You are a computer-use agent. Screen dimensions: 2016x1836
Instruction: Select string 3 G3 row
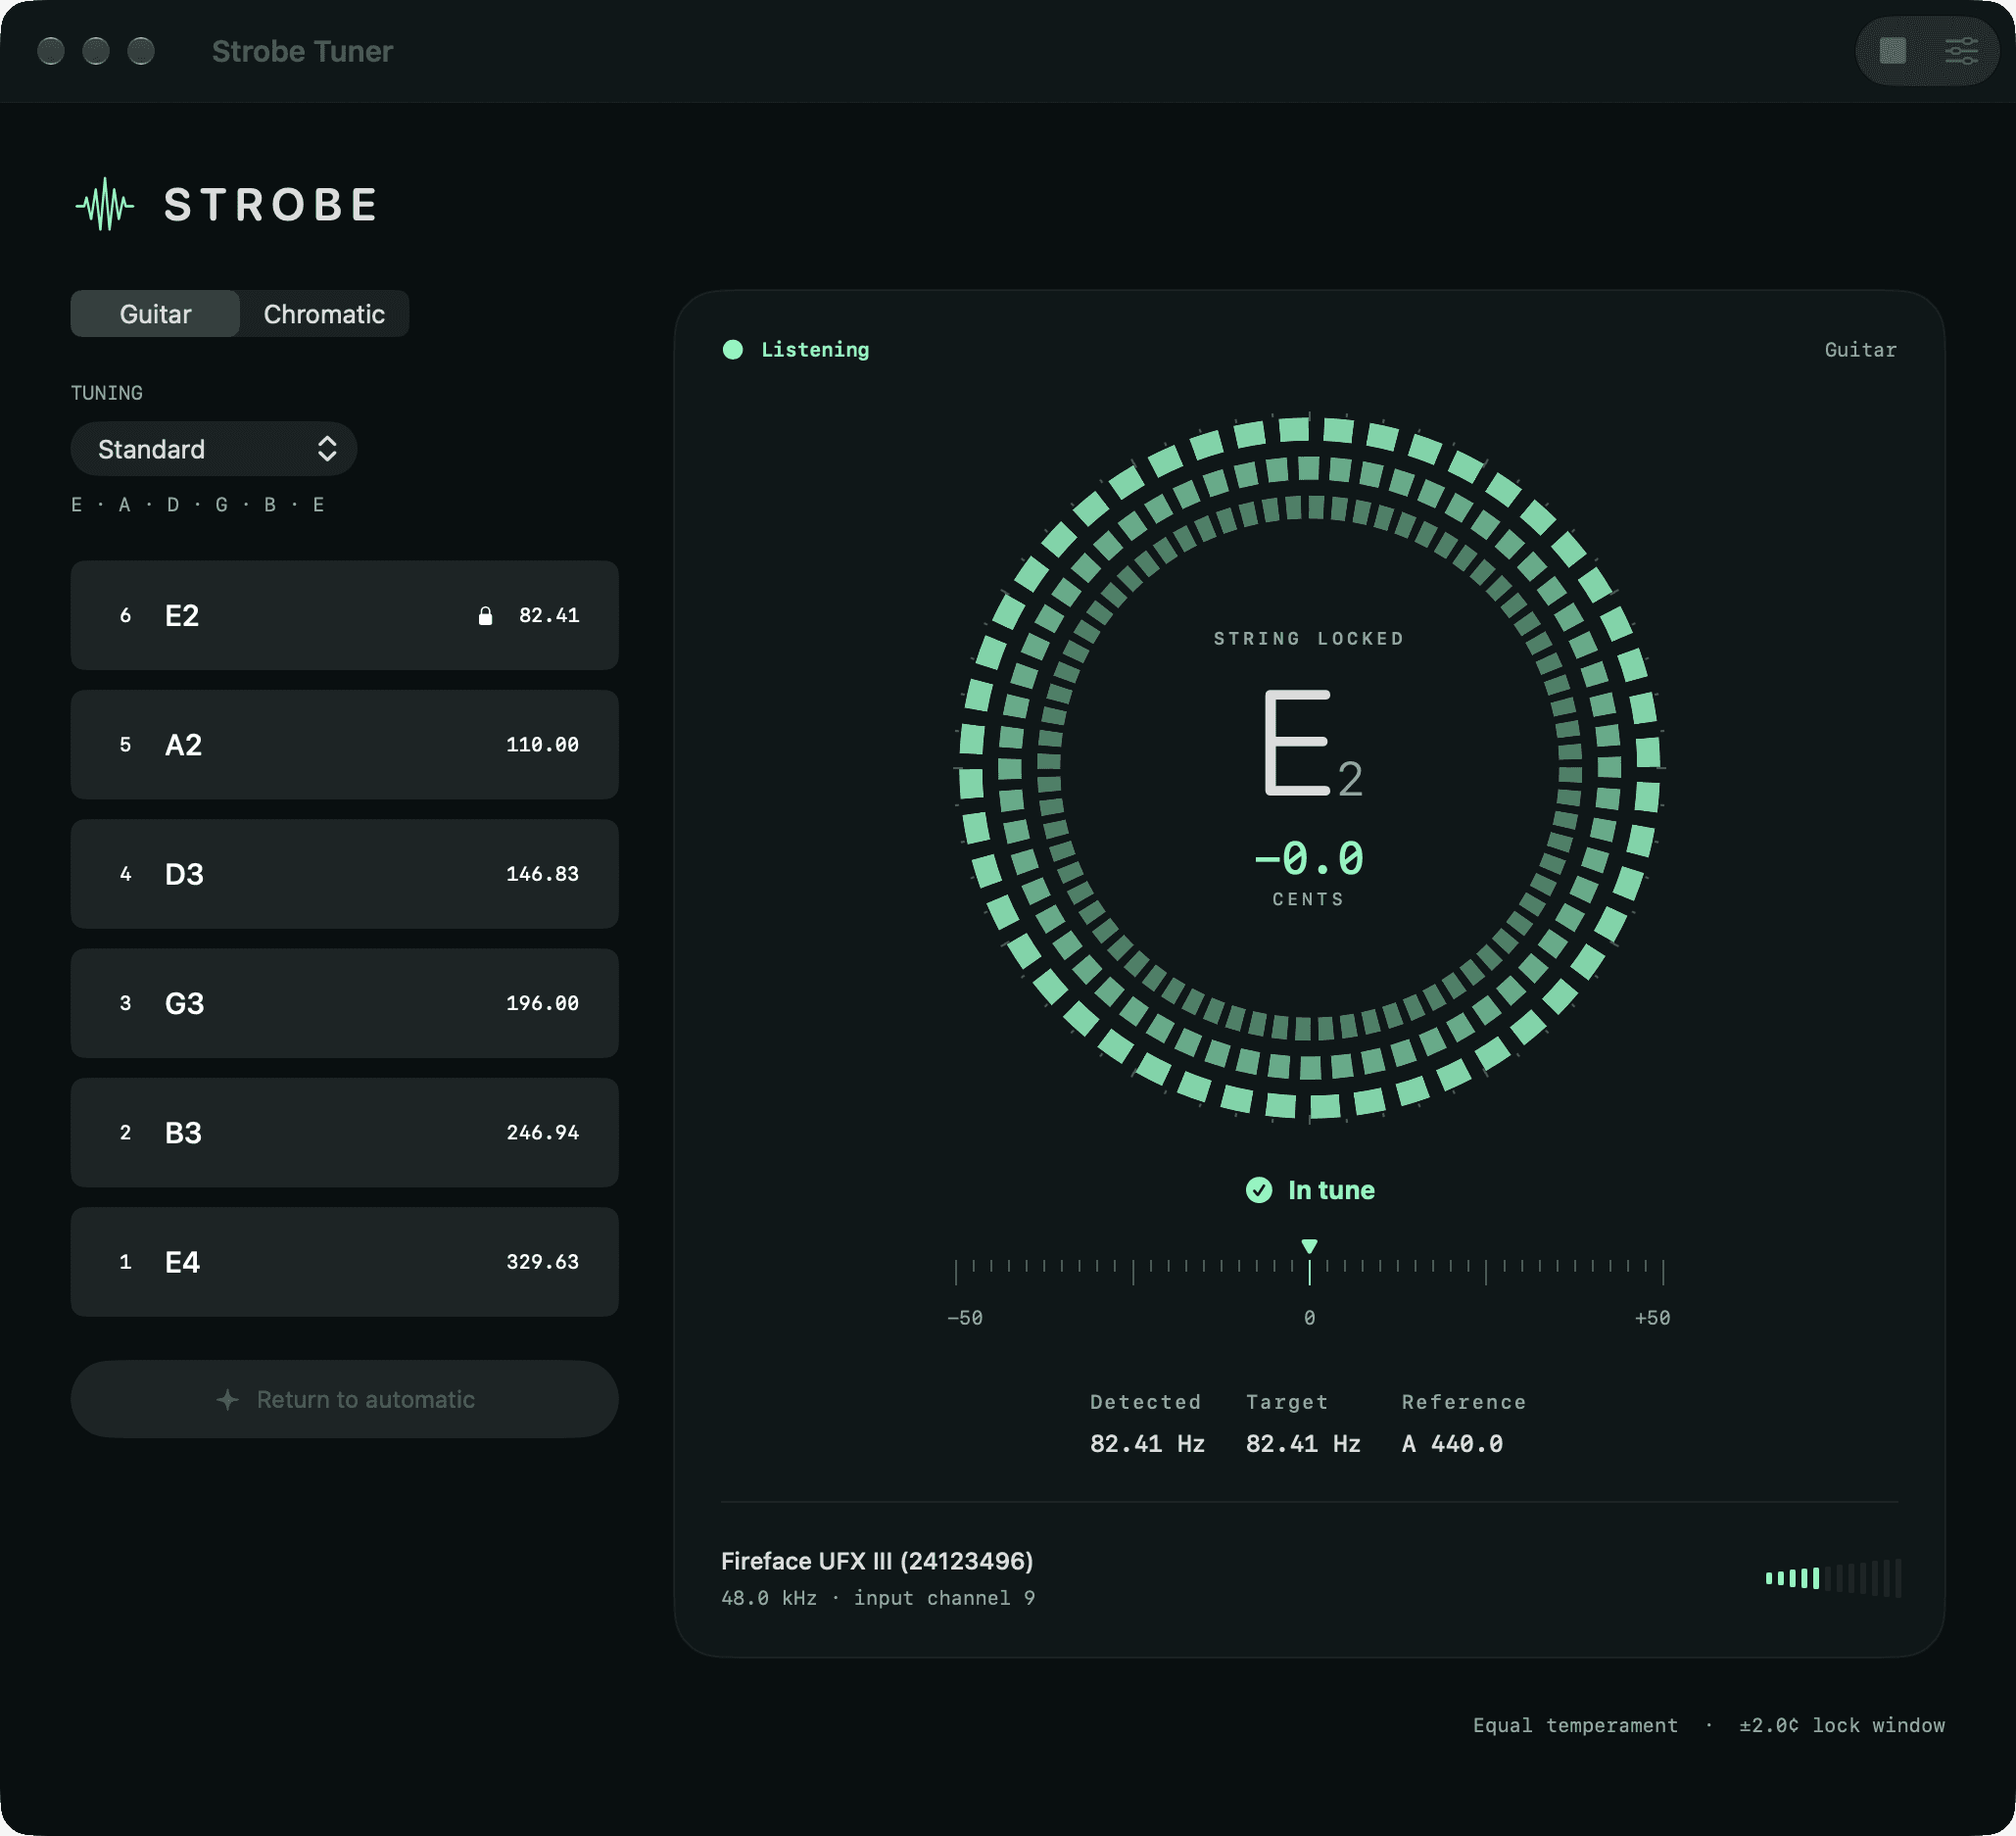(344, 1003)
